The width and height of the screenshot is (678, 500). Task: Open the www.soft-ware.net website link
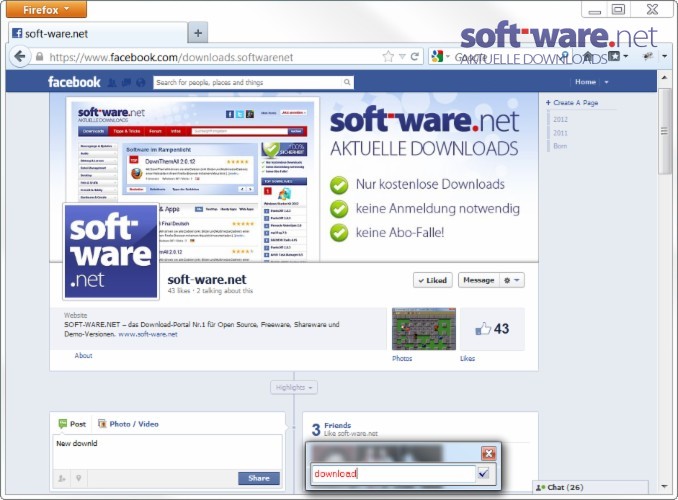point(148,334)
